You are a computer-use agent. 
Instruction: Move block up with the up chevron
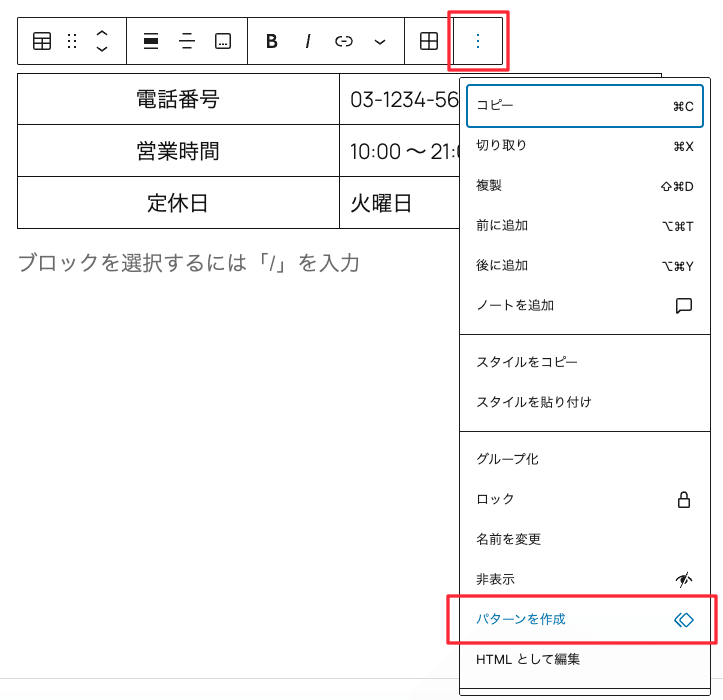tap(102, 34)
